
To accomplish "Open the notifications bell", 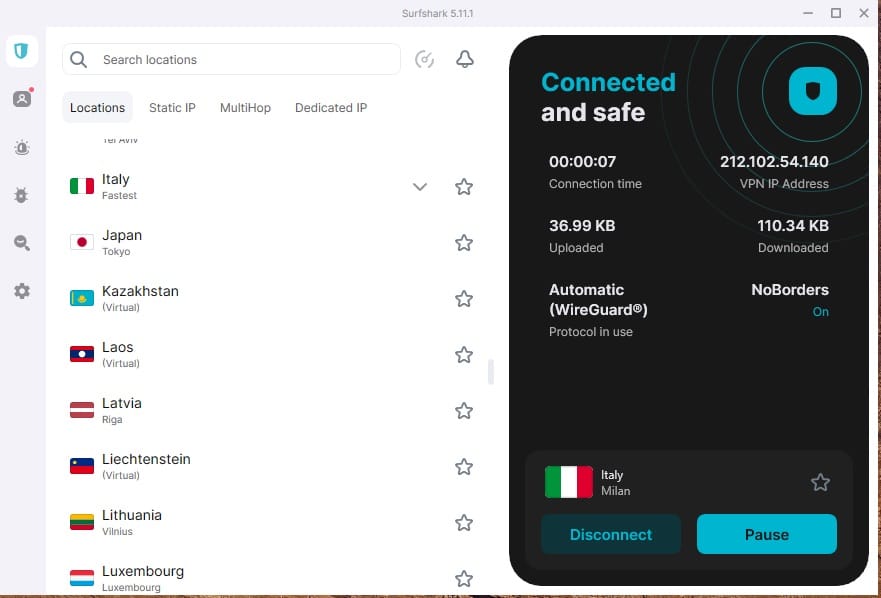I will [465, 59].
